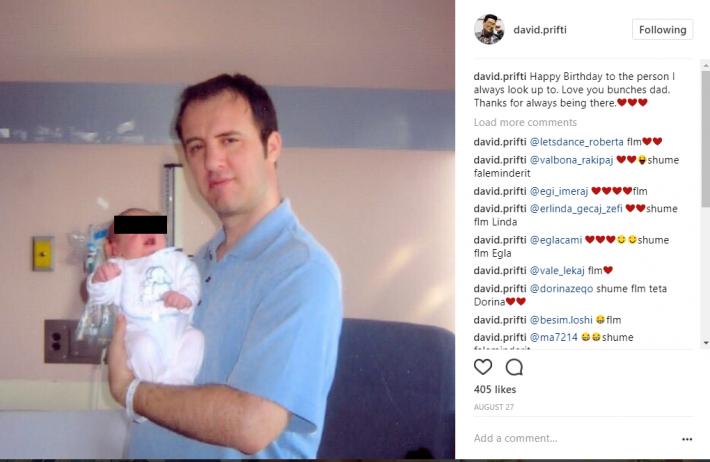Open david.prifti username in the header
The height and width of the screenshot is (462, 710).
pos(540,30)
